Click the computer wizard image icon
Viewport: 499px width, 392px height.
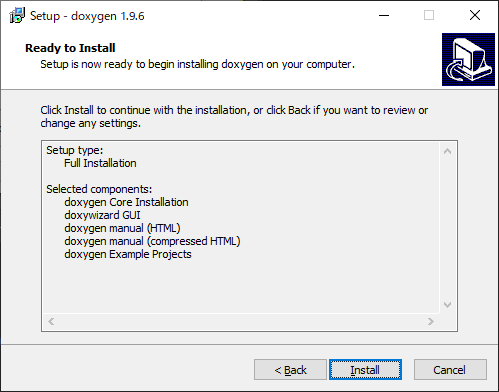[468, 59]
